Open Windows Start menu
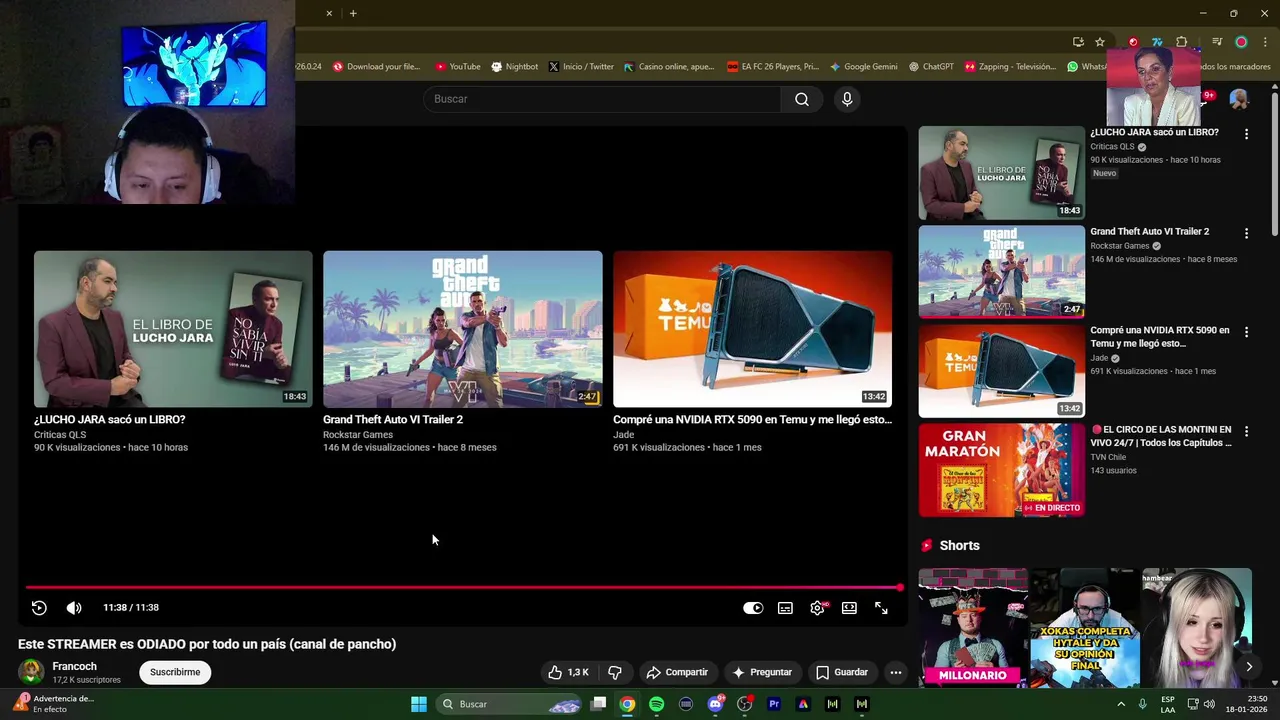The width and height of the screenshot is (1280, 720). (x=419, y=704)
